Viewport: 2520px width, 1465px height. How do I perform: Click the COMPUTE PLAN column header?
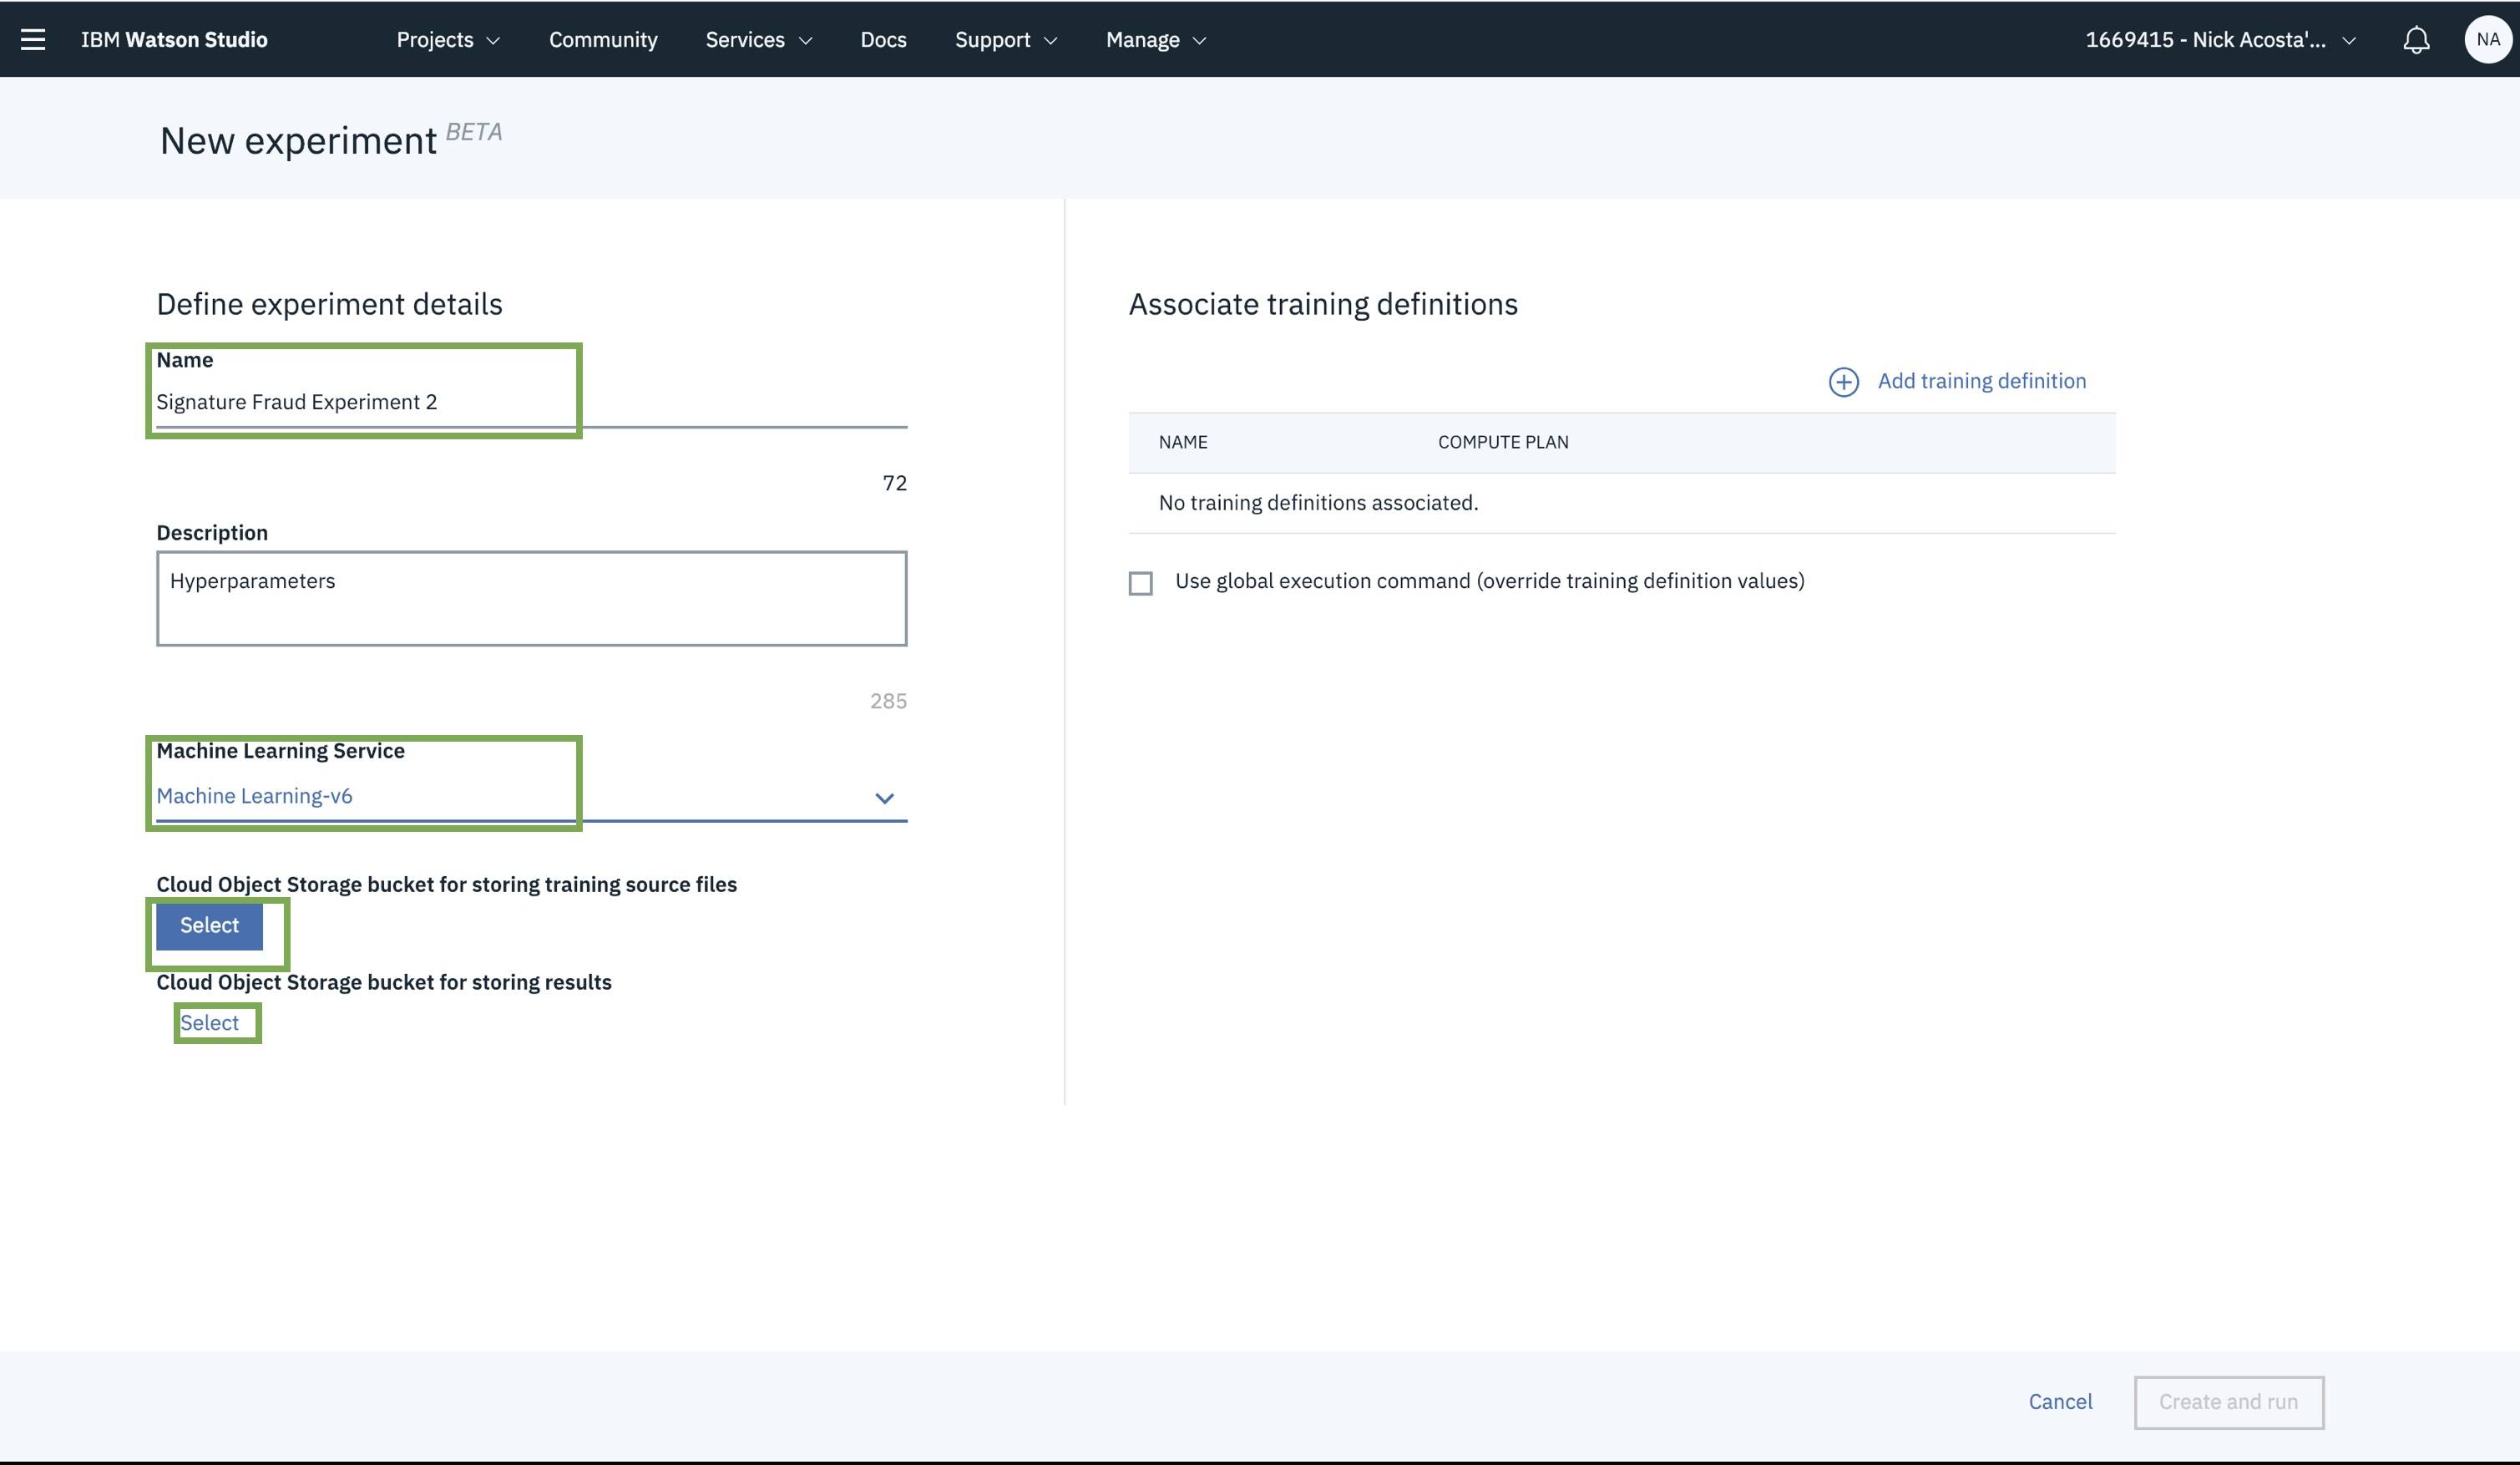click(x=1503, y=442)
